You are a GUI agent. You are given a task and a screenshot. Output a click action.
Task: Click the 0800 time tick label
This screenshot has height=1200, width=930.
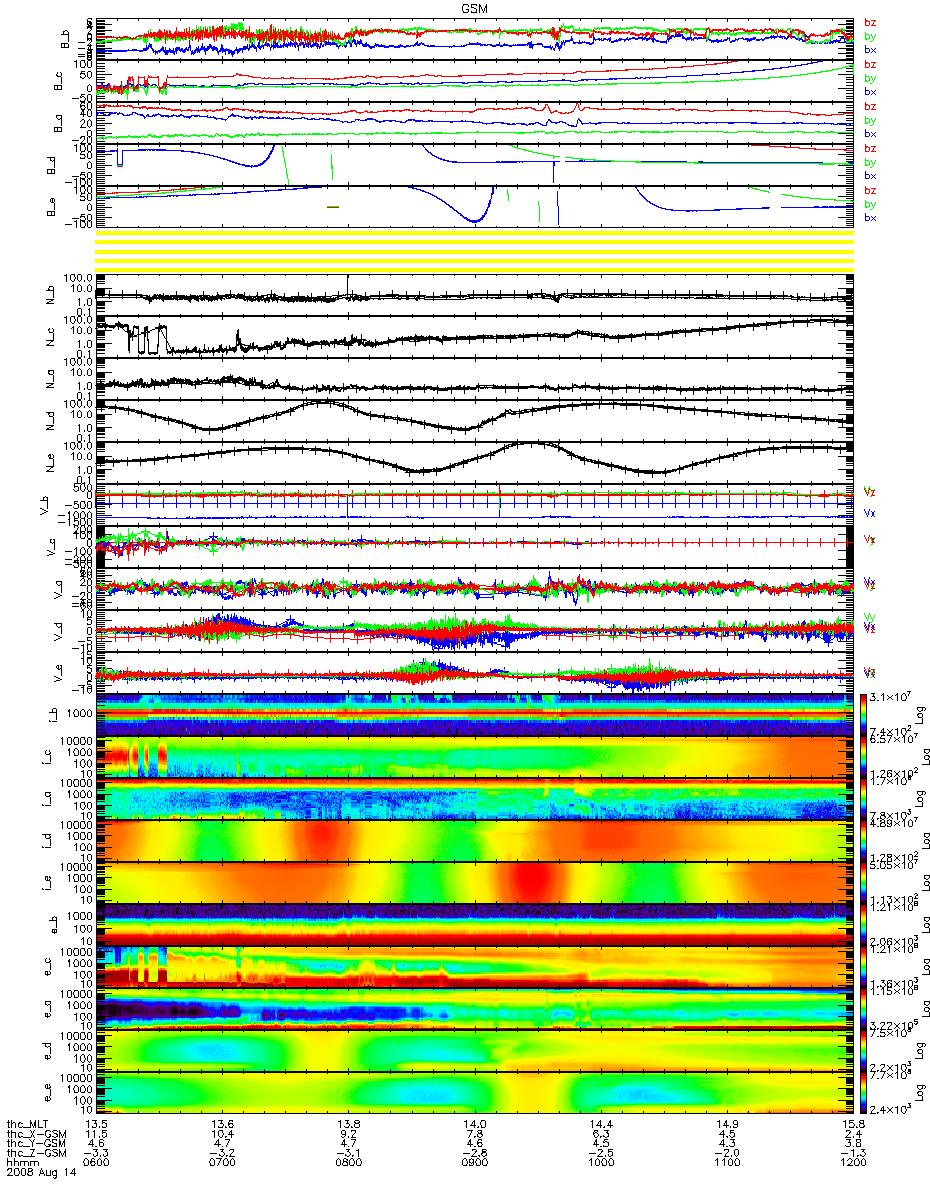tap(349, 1162)
